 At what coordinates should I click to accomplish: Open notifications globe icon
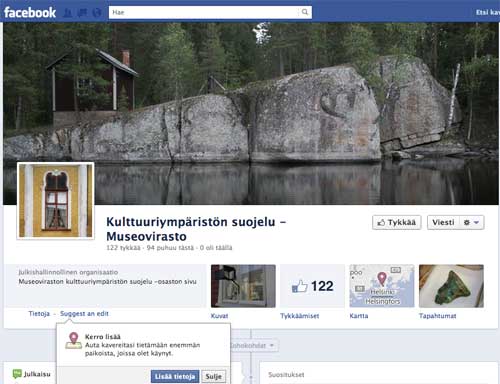[x=97, y=13]
